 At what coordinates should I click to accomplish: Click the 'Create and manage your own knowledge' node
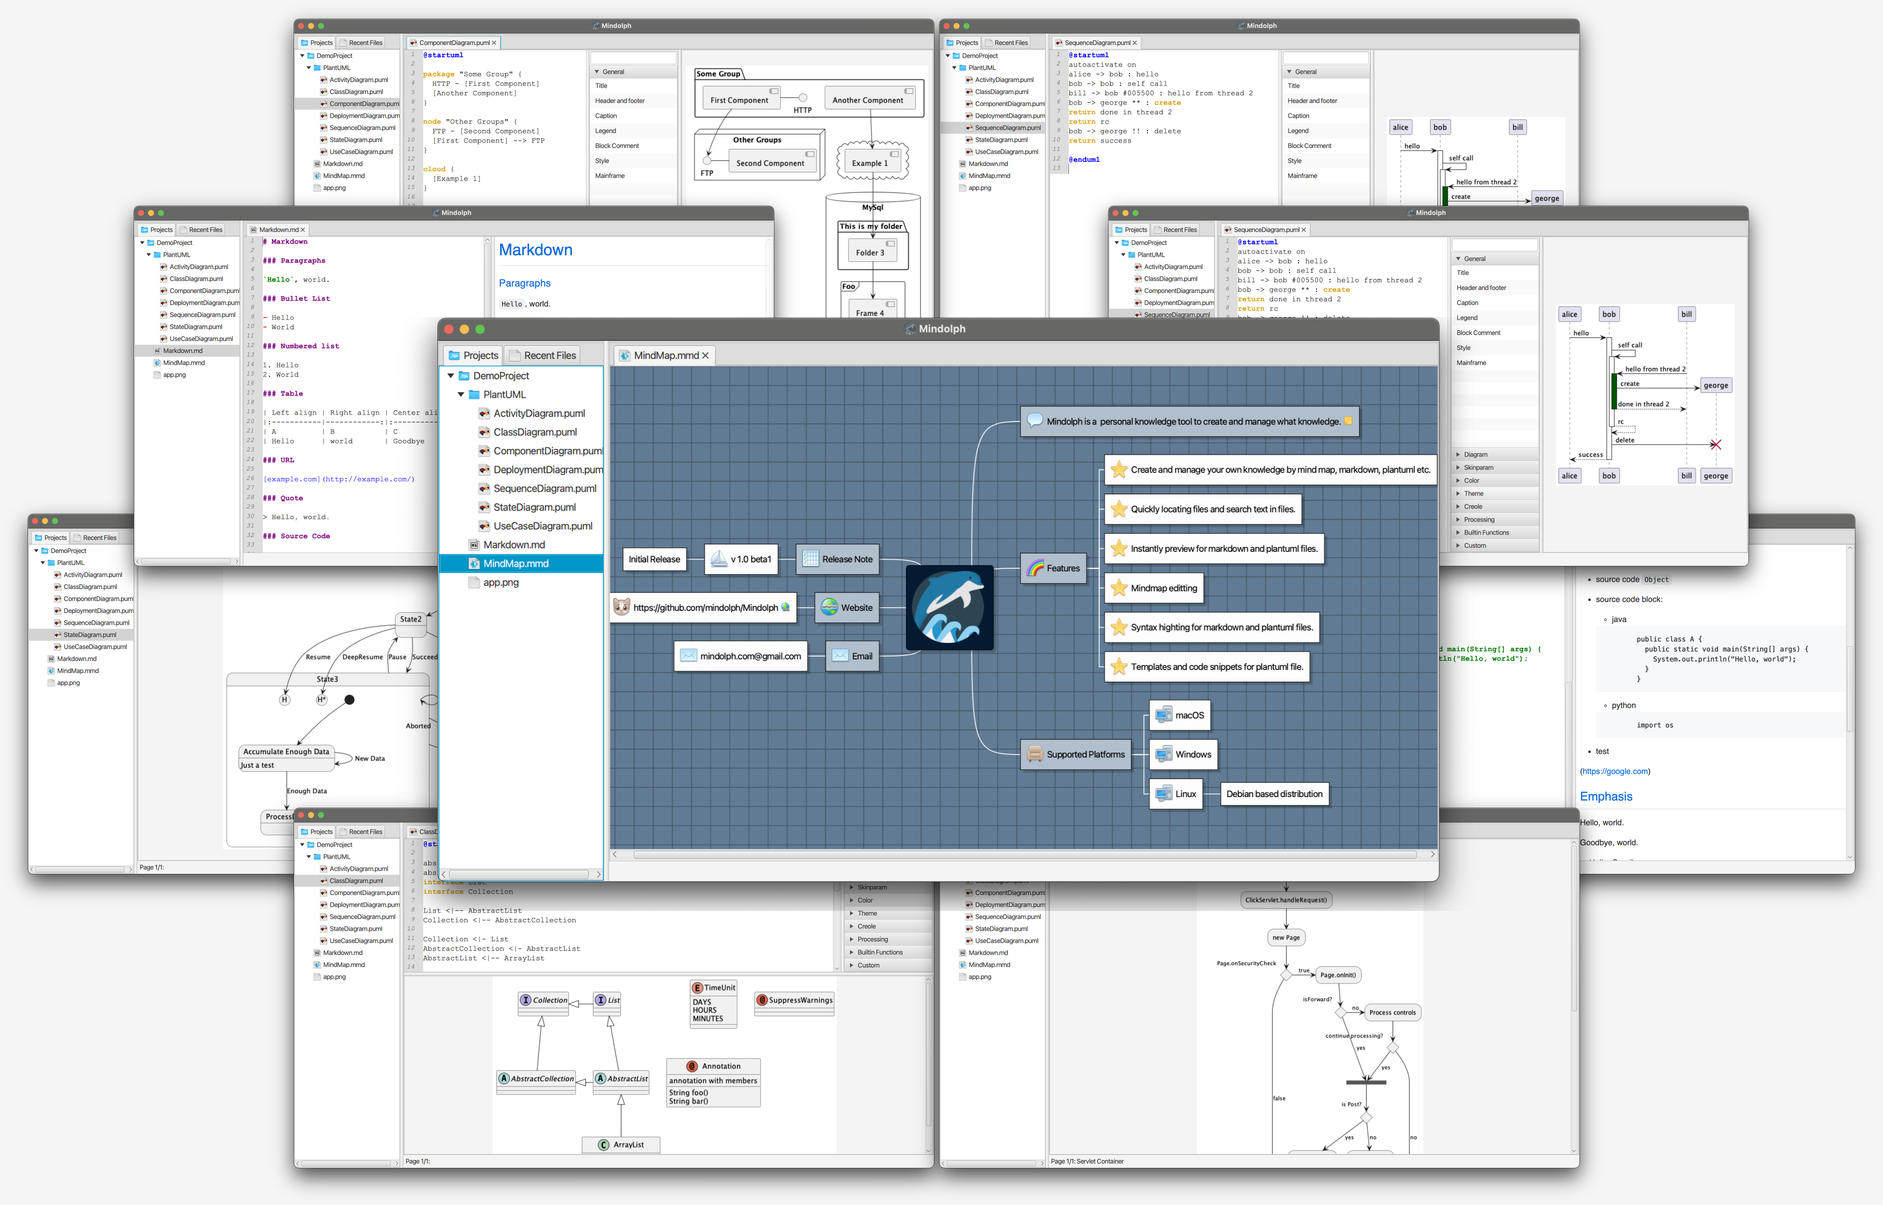pyautogui.click(x=1270, y=469)
